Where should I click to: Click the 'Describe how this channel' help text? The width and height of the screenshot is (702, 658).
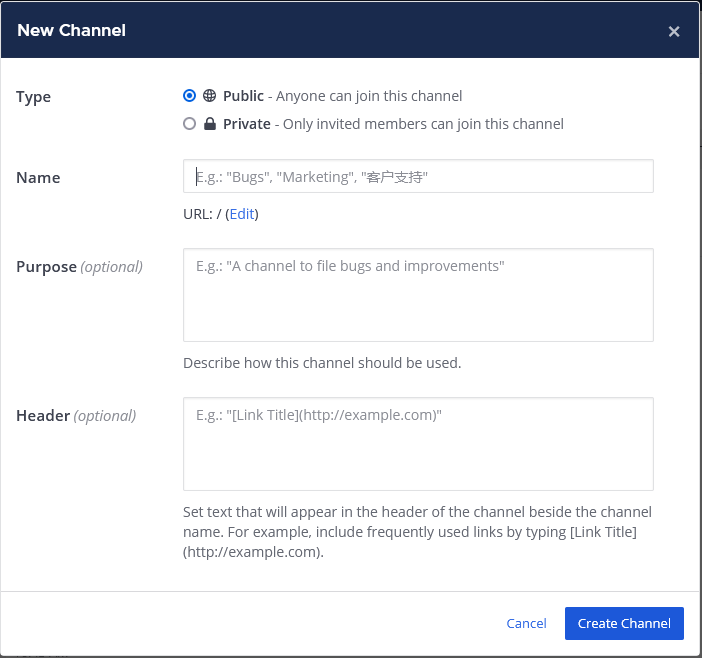322,363
